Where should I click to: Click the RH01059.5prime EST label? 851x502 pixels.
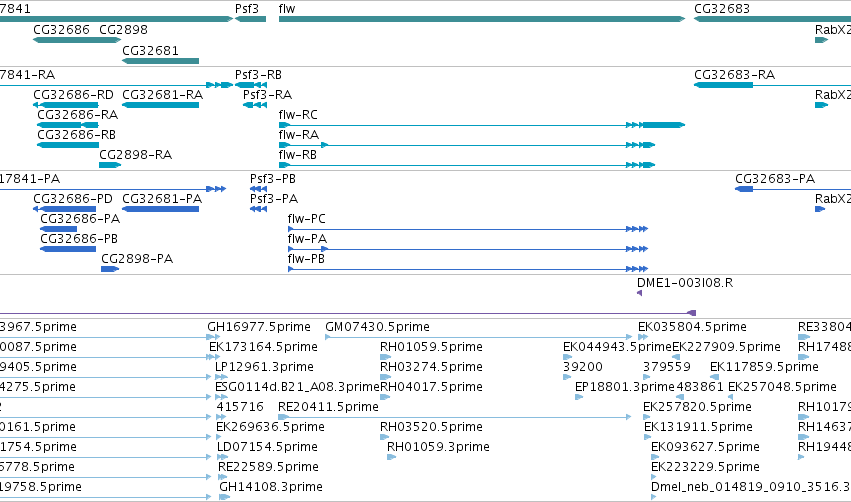[431, 347]
